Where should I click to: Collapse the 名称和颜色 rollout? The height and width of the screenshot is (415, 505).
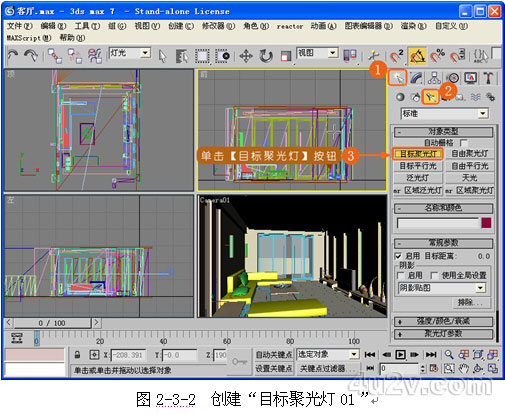click(443, 208)
